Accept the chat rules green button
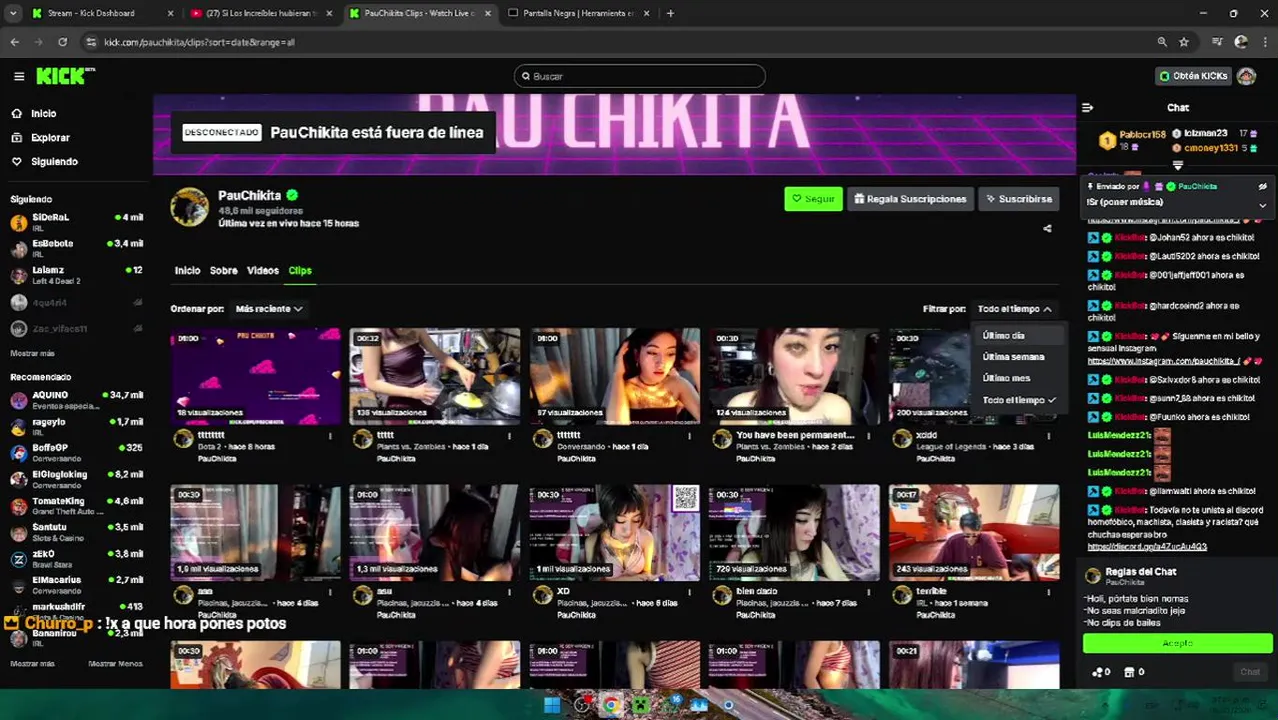This screenshot has width=1278, height=720. coord(1177,643)
